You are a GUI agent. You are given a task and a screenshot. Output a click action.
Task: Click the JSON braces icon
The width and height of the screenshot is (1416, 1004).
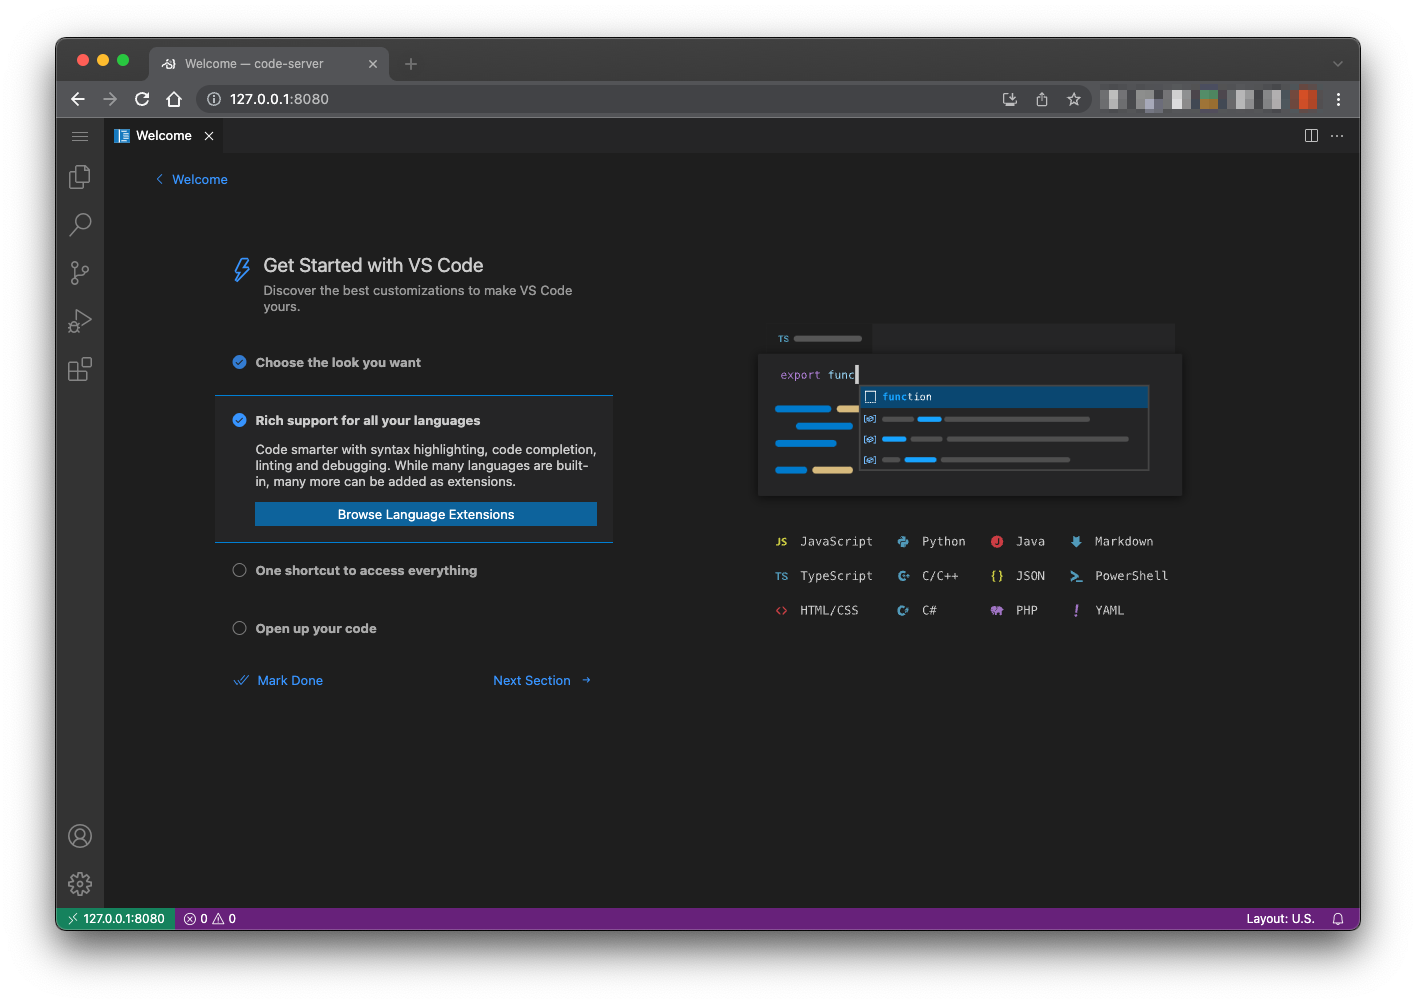997,576
